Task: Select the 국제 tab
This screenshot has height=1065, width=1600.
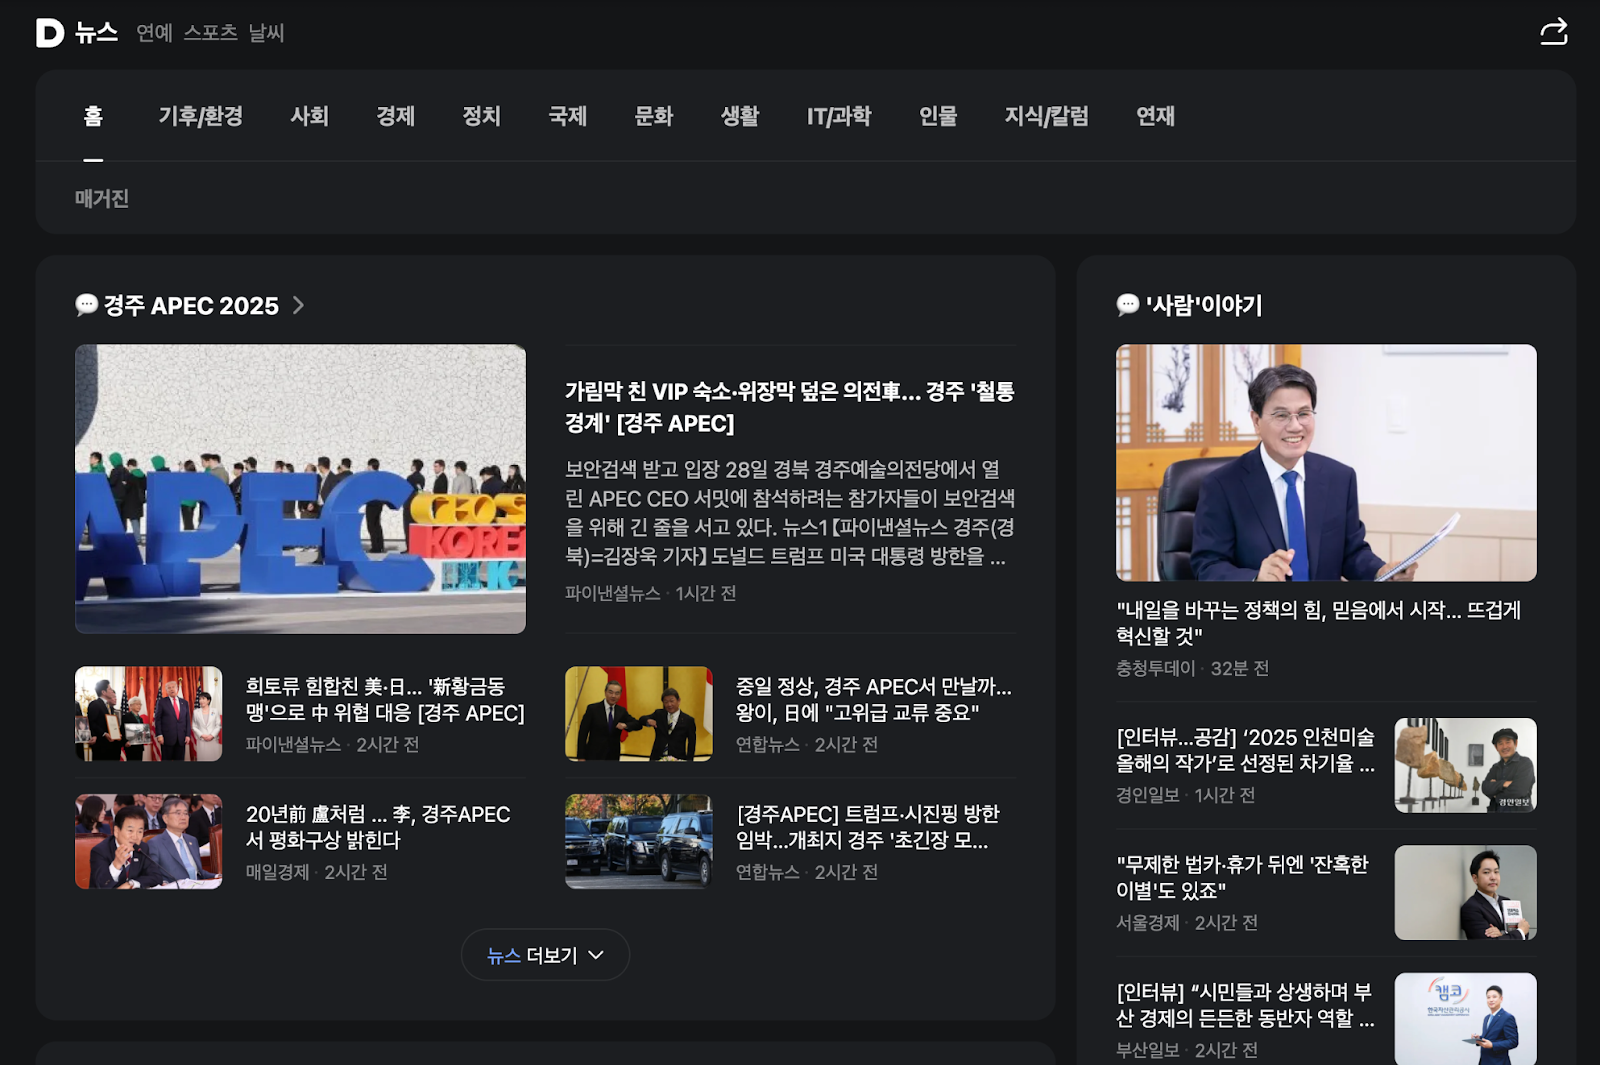Action: click(x=567, y=116)
